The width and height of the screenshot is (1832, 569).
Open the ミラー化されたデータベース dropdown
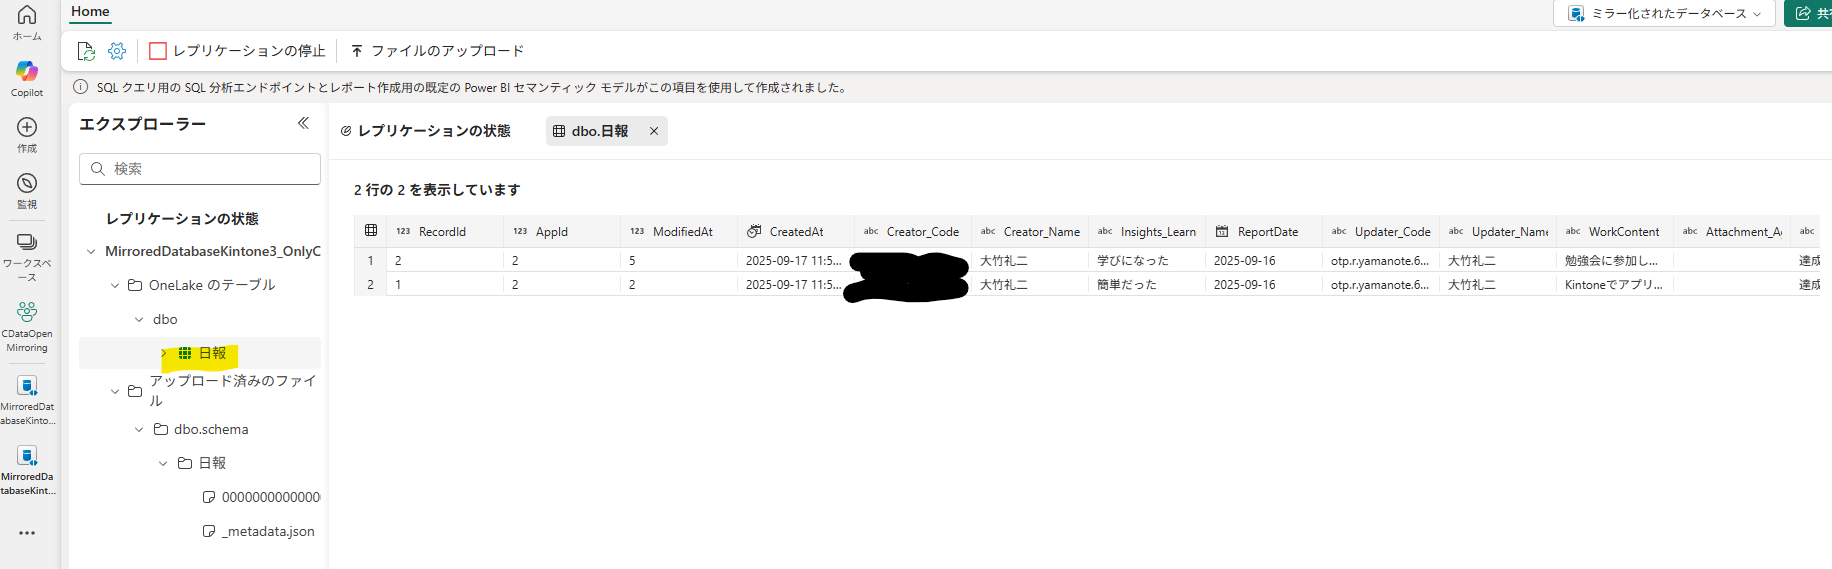pyautogui.click(x=1664, y=14)
